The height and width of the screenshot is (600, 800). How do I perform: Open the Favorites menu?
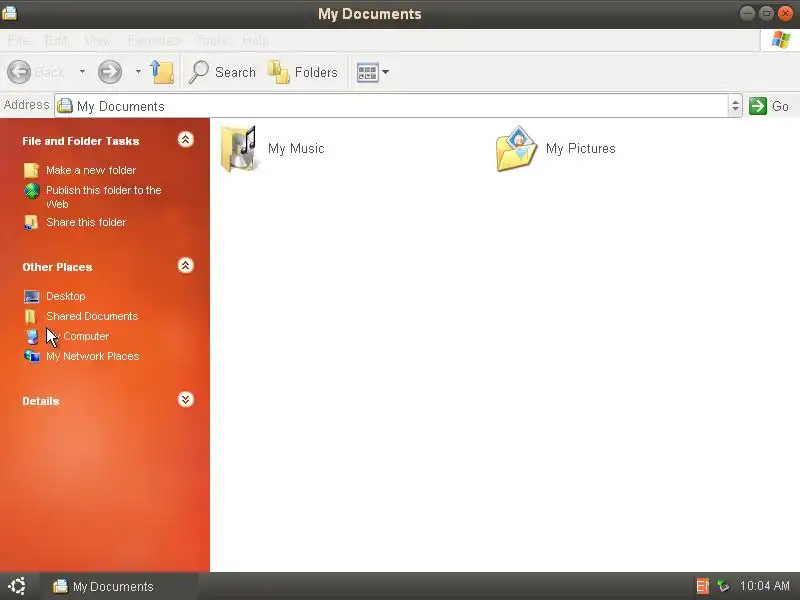(154, 40)
